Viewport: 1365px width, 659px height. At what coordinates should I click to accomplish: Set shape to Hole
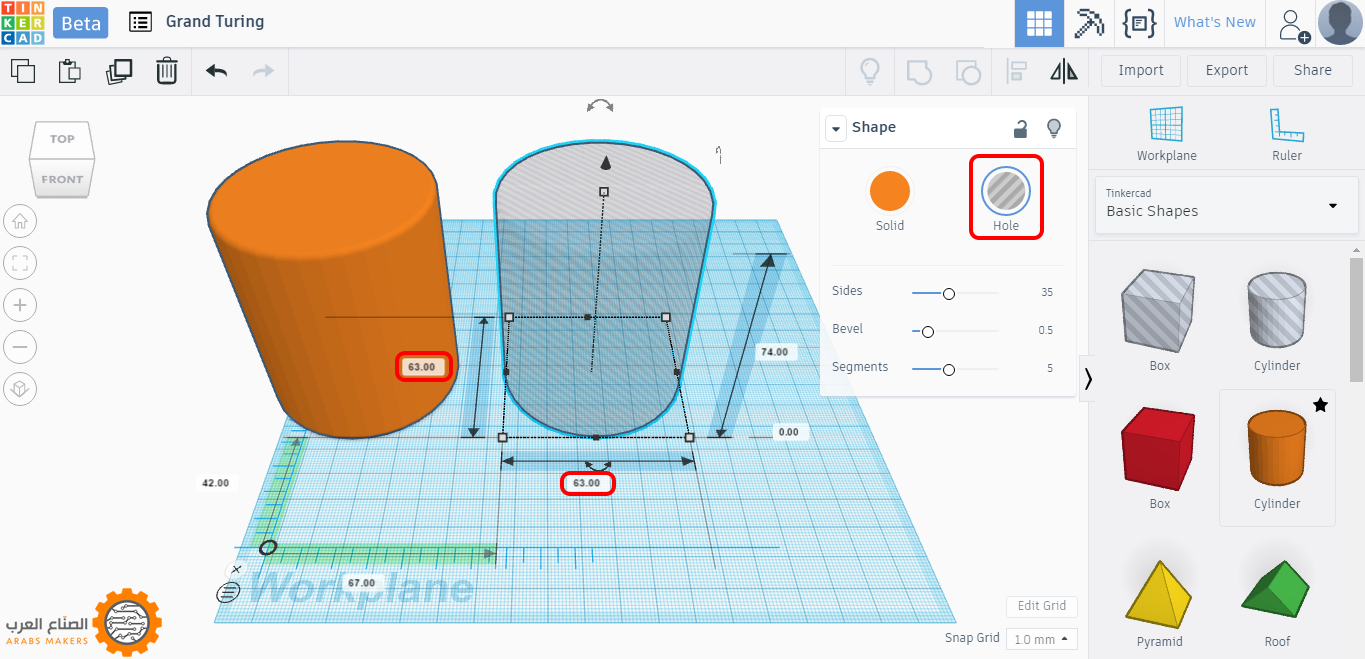pos(1006,197)
